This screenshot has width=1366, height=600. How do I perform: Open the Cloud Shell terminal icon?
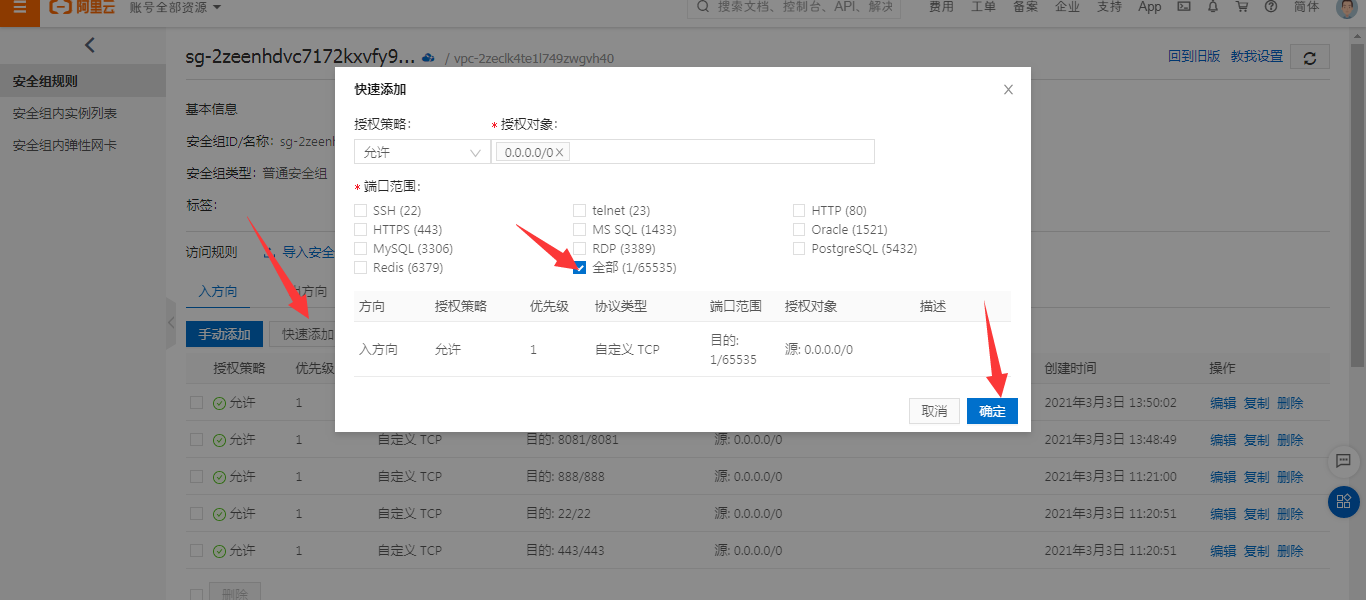[1184, 7]
